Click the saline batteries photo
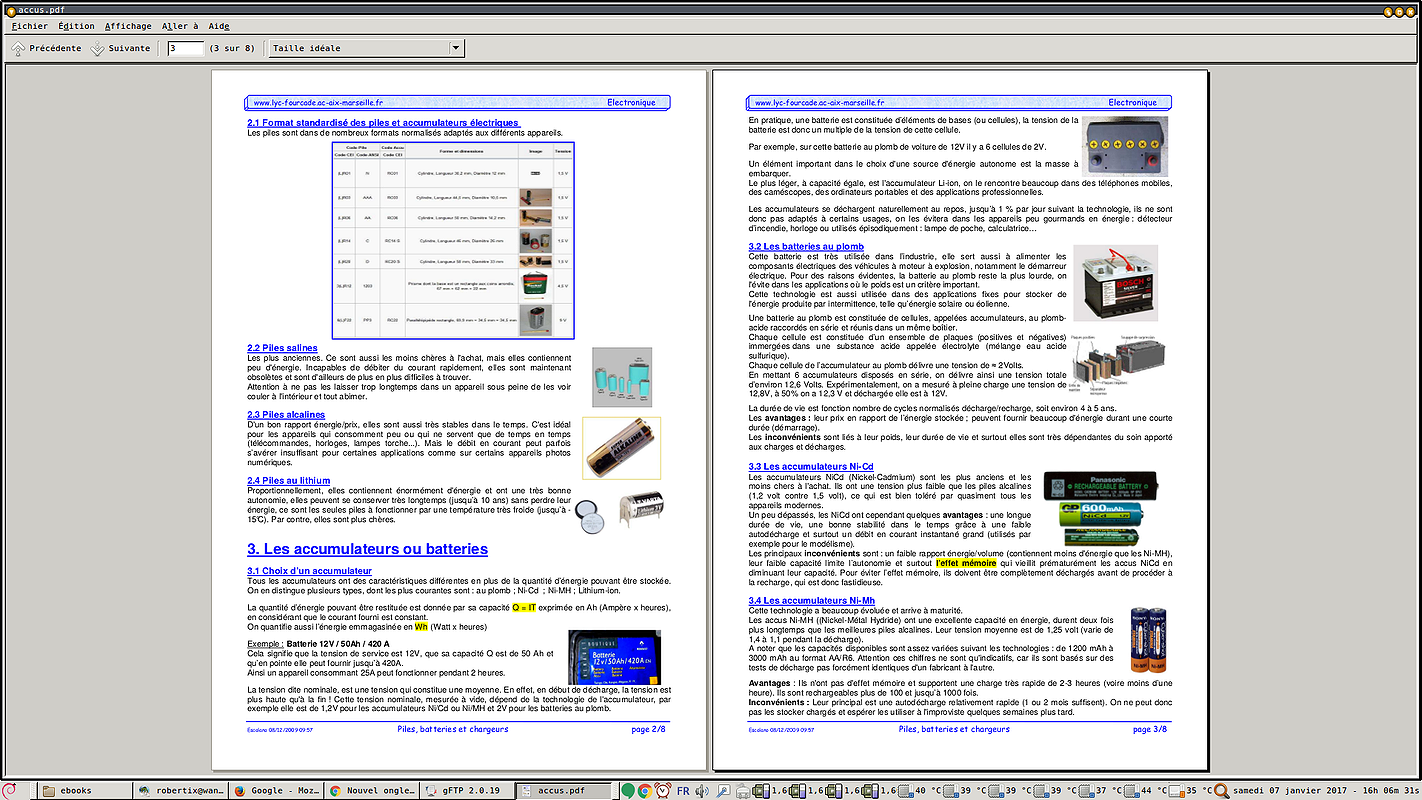 (x=621, y=377)
